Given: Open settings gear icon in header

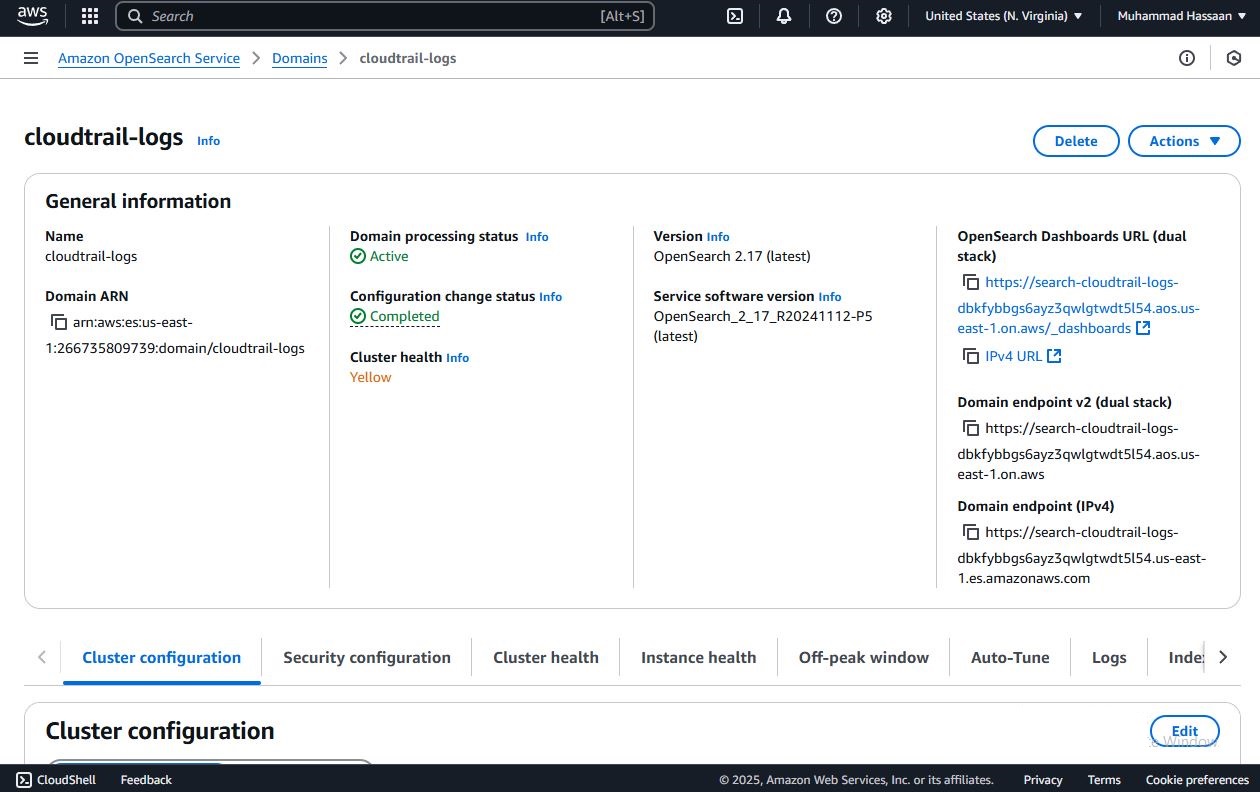Looking at the screenshot, I should click(884, 16).
